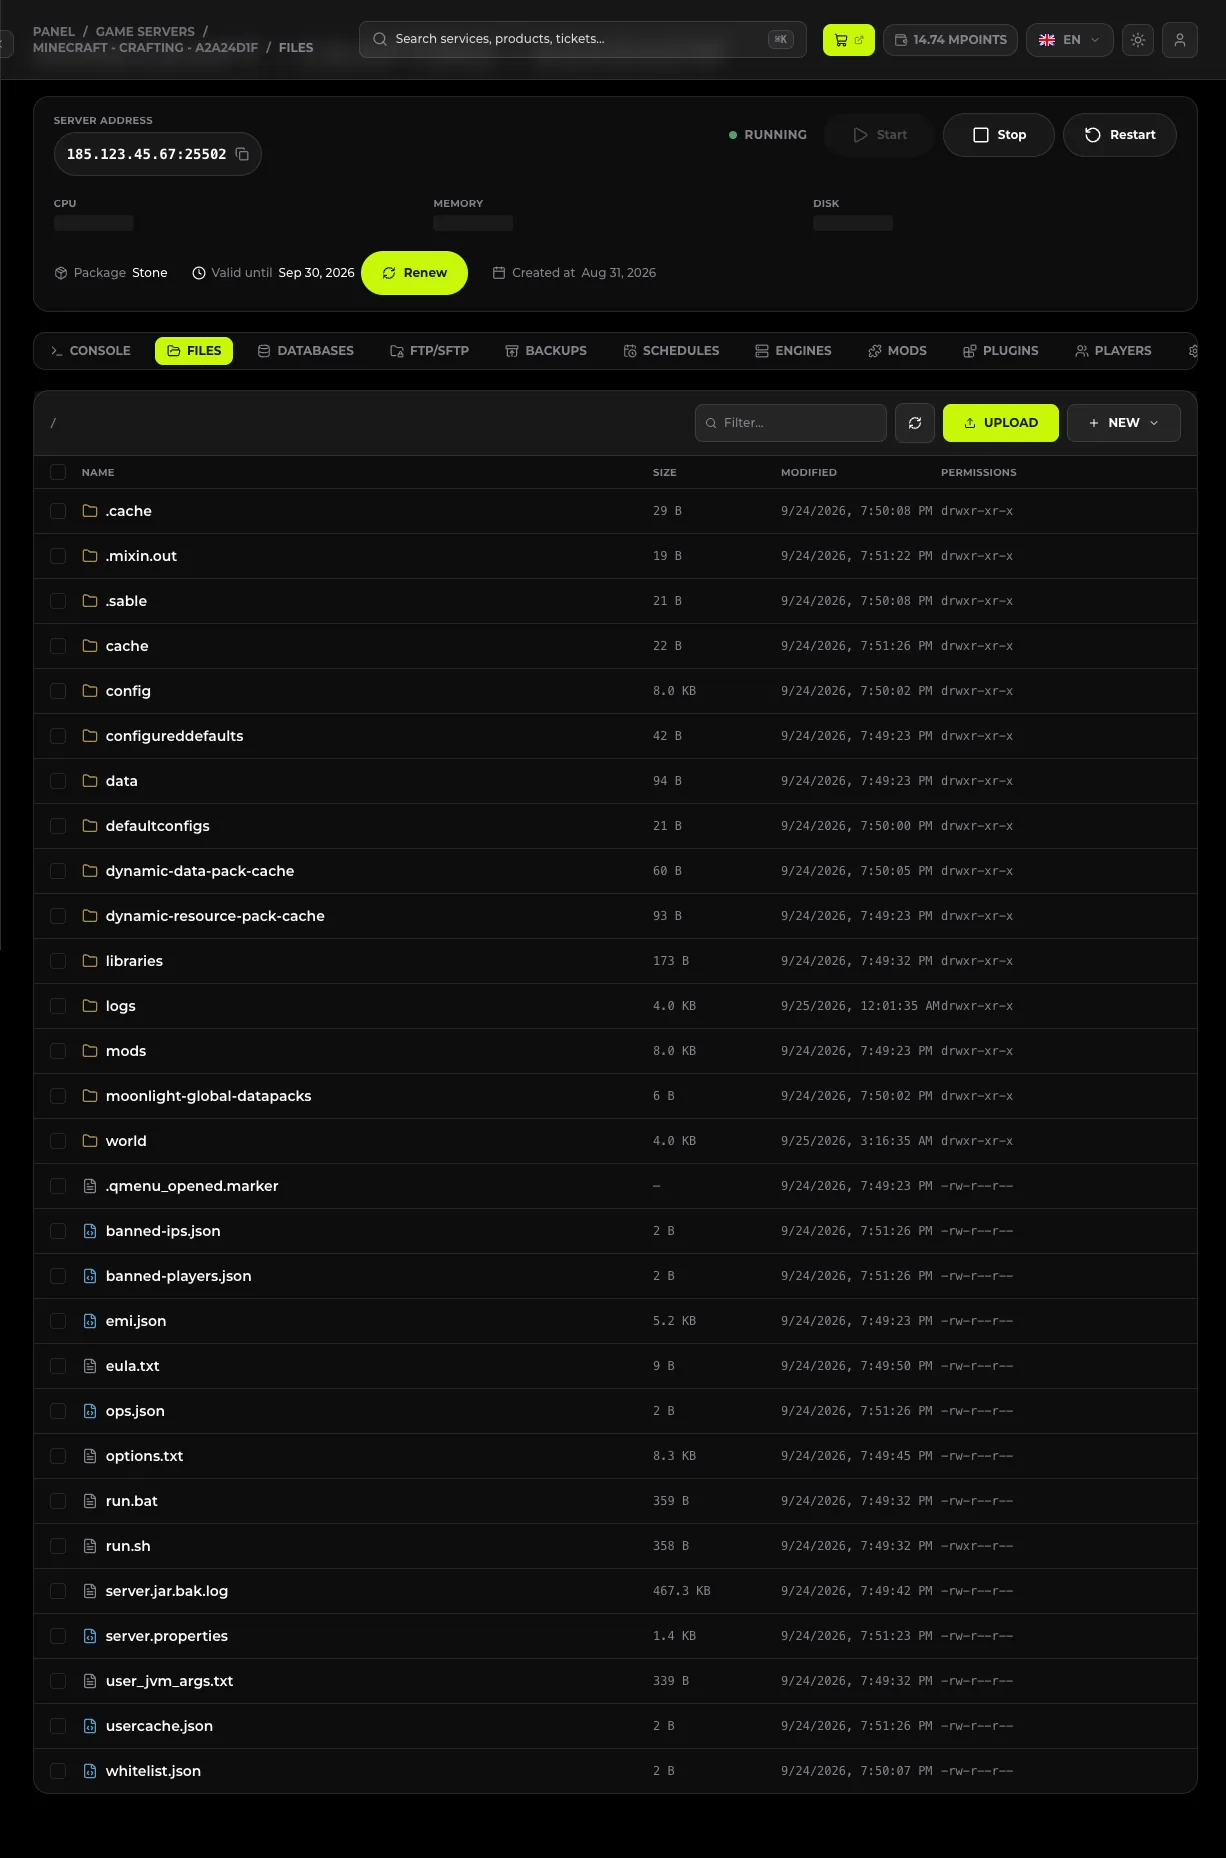Image resolution: width=1226 pixels, height=1858 pixels.
Task: Check the box for the config folder
Action: point(58,691)
